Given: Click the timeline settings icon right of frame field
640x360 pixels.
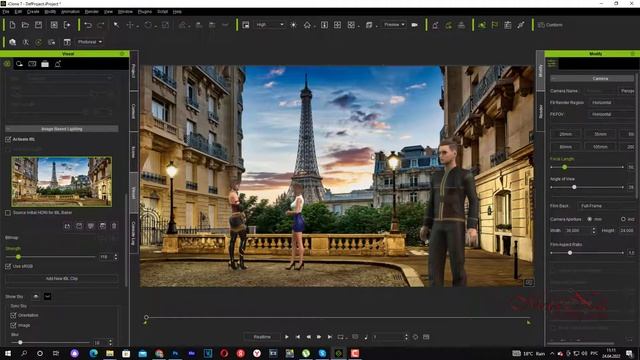Looking at the screenshot, I should point(415,337).
